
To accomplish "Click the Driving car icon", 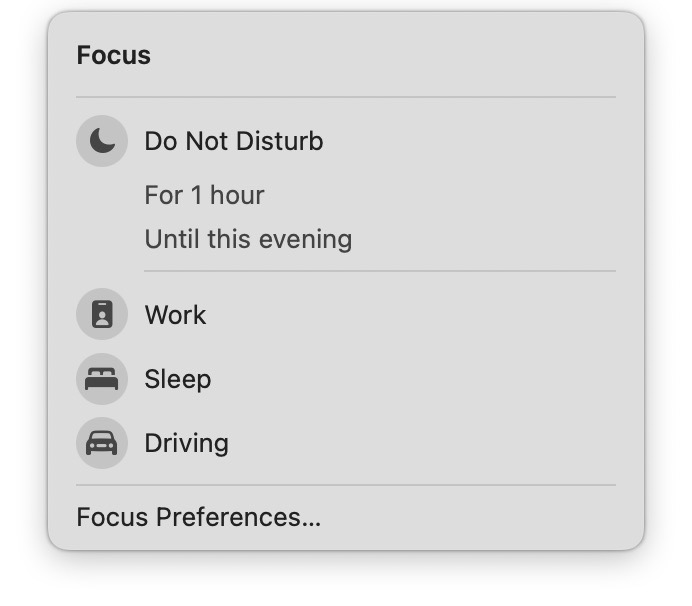I will pyautogui.click(x=102, y=443).
